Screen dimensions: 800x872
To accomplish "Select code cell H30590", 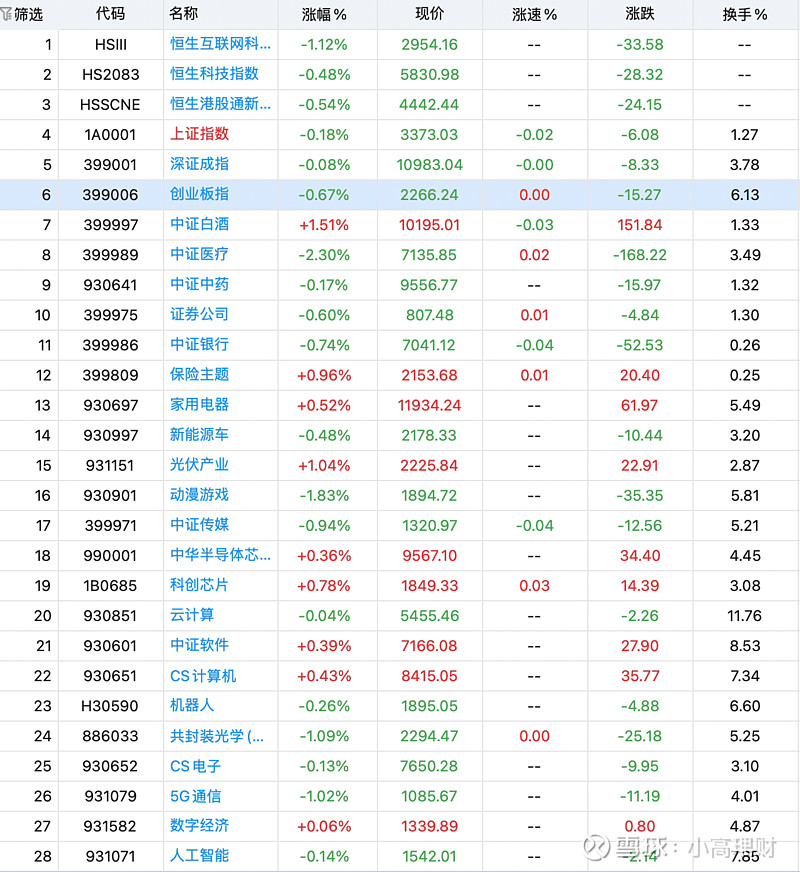I will coord(110,706).
